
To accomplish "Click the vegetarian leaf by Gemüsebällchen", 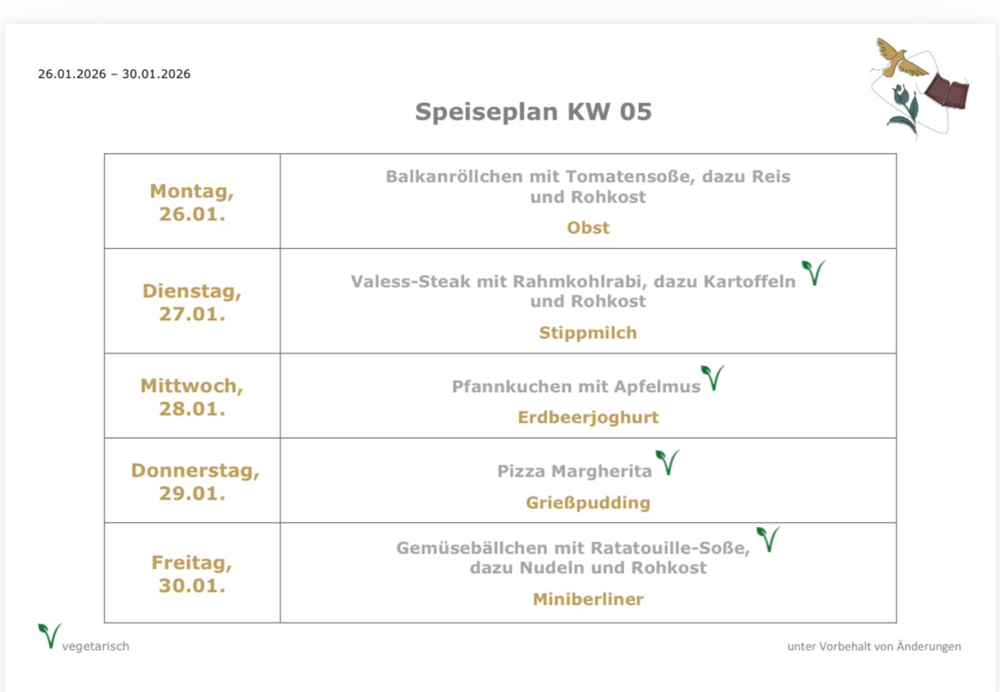I will point(767,540).
